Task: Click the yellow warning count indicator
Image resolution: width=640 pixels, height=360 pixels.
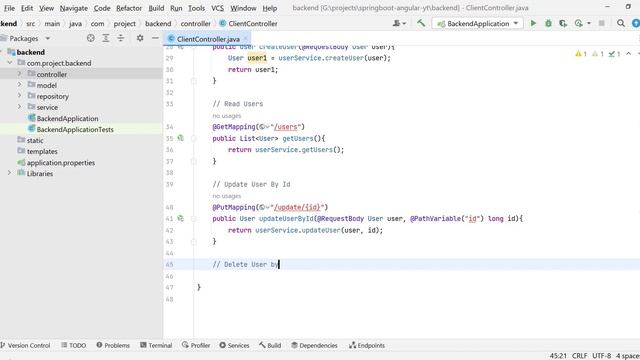Action: click(581, 53)
